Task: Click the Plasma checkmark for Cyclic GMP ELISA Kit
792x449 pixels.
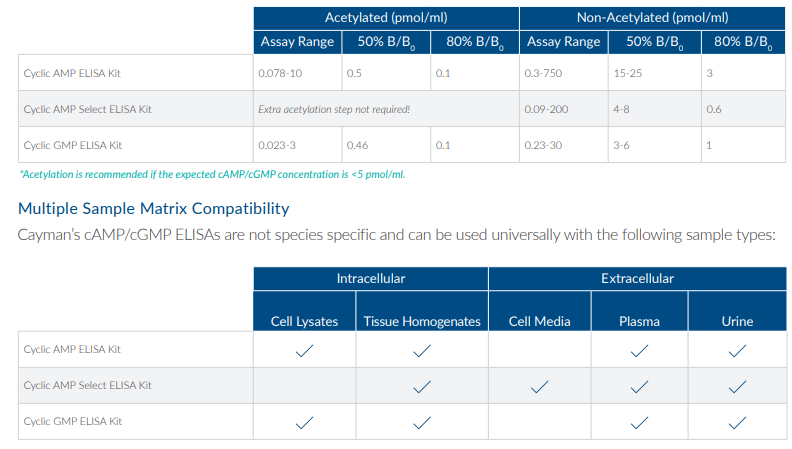Action: 639,422
